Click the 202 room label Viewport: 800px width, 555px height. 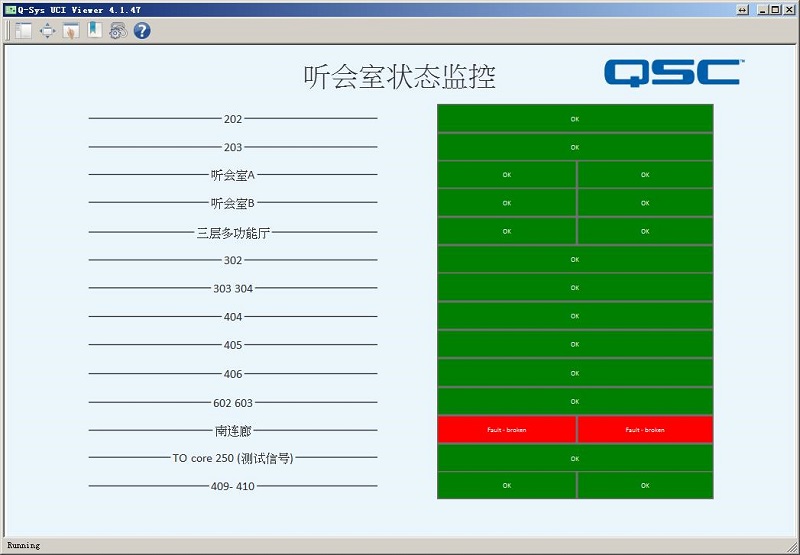[x=233, y=119]
